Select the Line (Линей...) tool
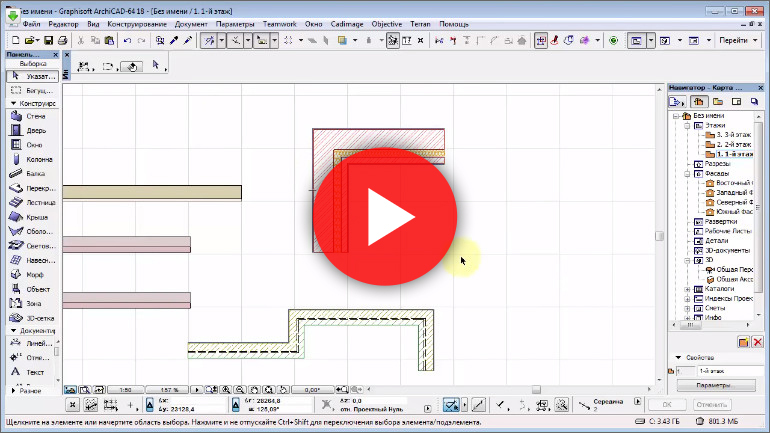Viewport: 770px width, 433px height. pos(31,343)
